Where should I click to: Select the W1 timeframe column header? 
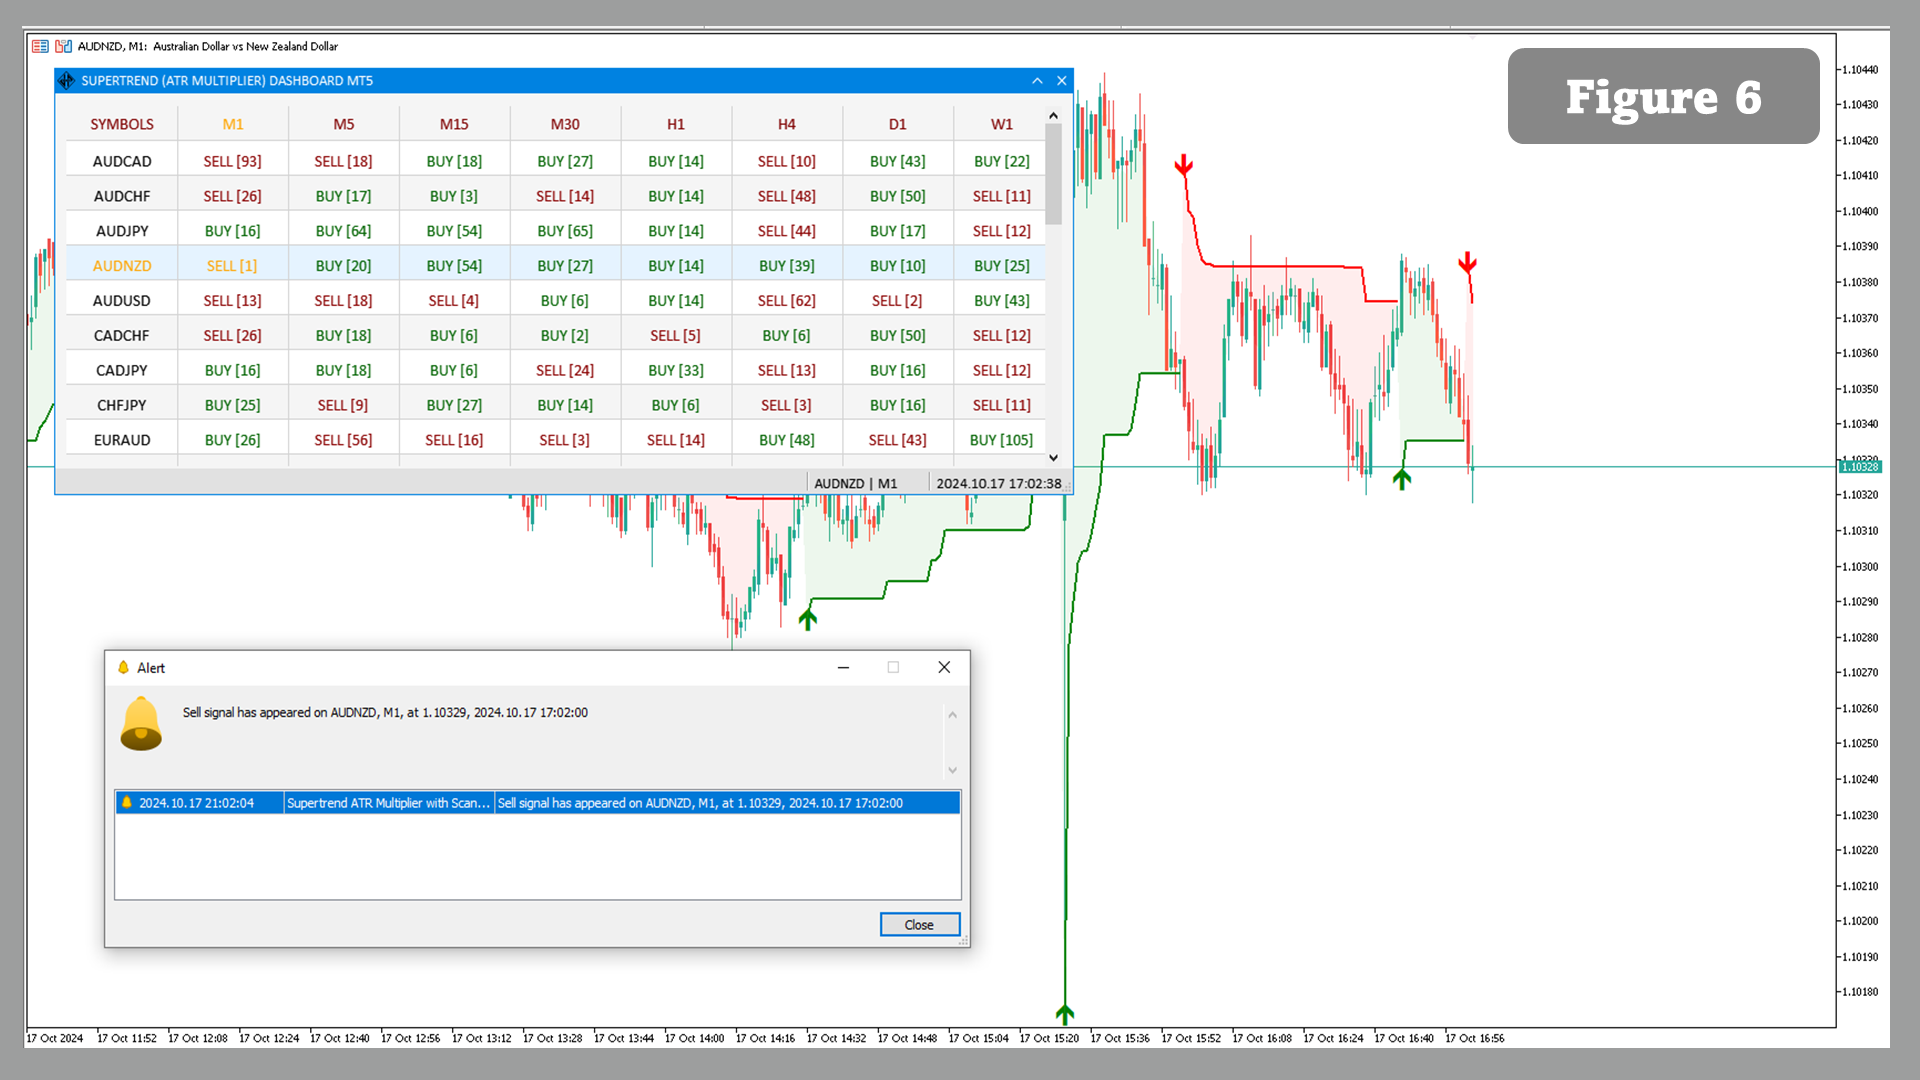1001,123
